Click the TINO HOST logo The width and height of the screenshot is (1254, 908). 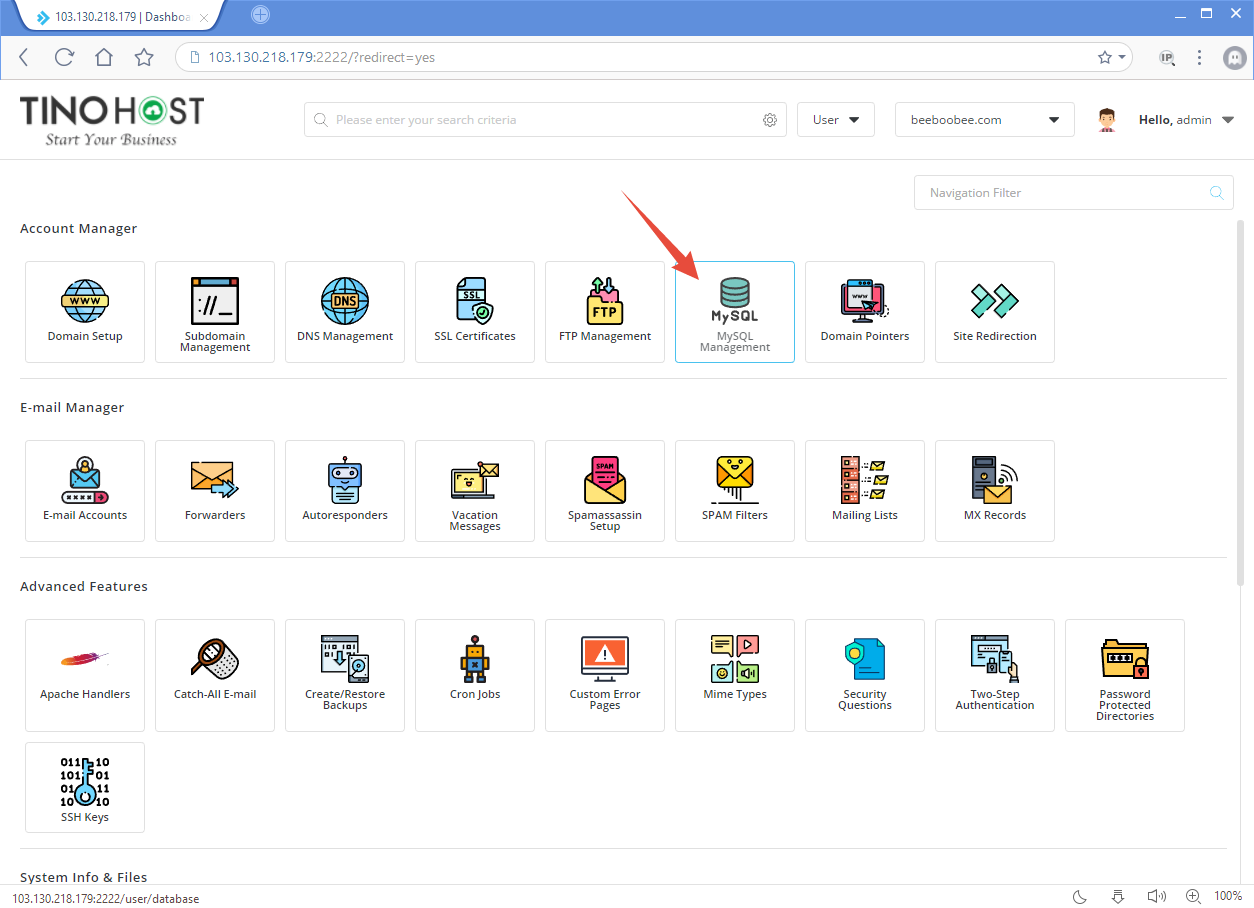111,117
